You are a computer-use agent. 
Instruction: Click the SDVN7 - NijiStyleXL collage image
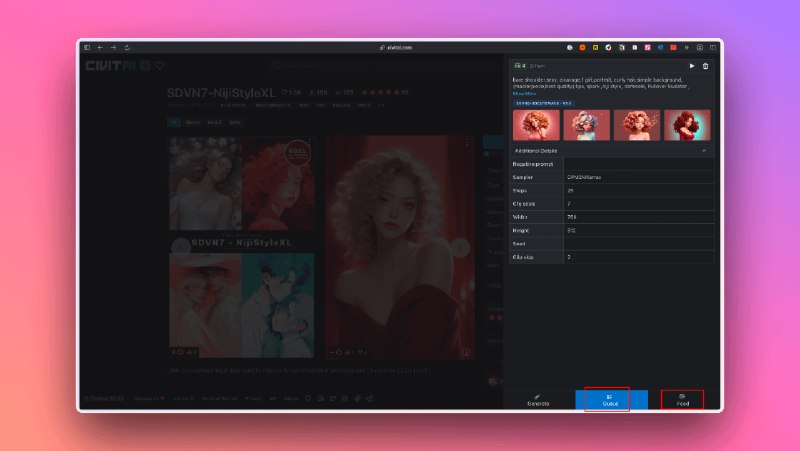242,247
